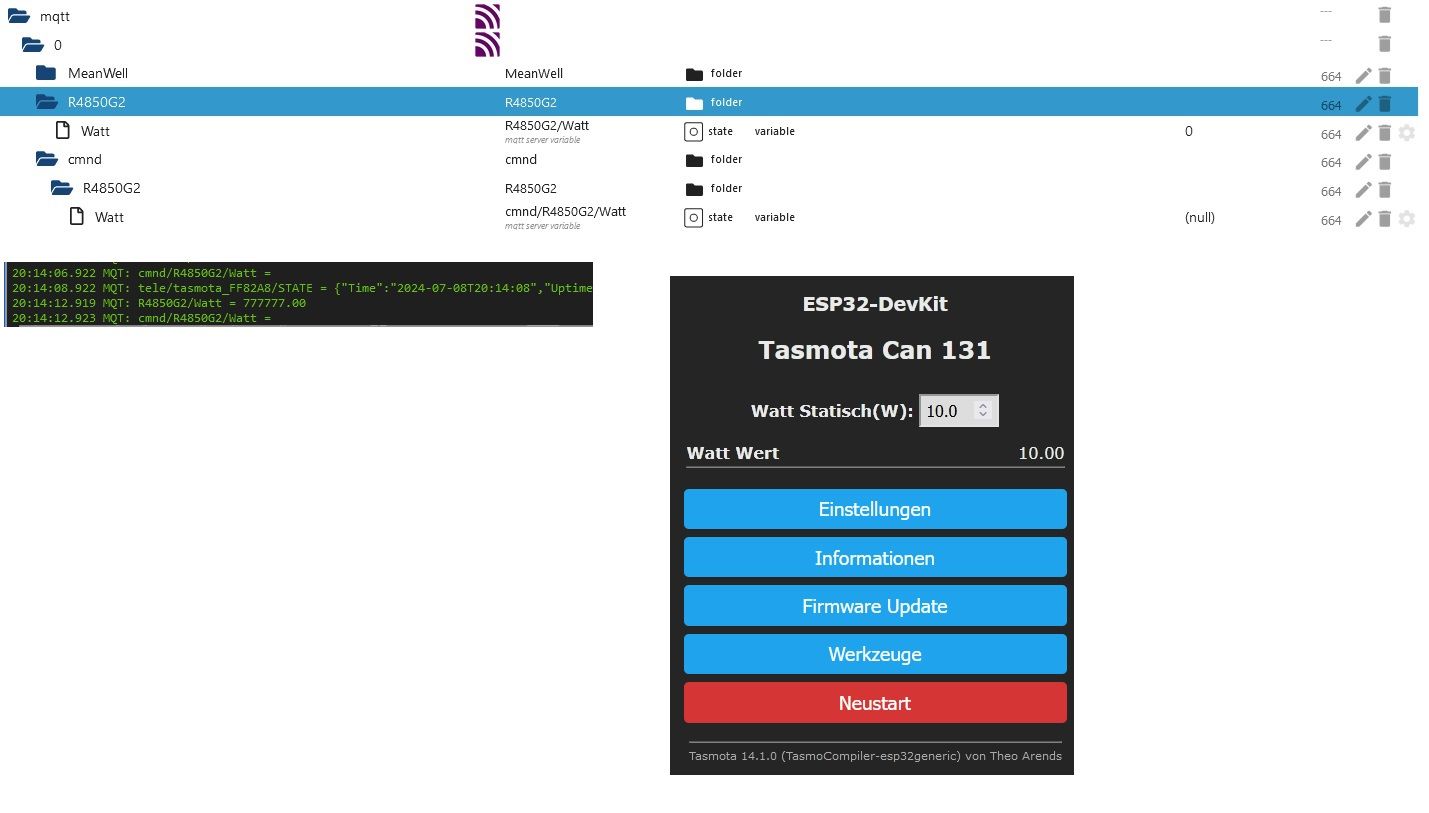Image resolution: width=1429 pixels, height=813 pixels.
Task: Collapse the highlighted R4850G2 folder
Action: click(x=46, y=102)
